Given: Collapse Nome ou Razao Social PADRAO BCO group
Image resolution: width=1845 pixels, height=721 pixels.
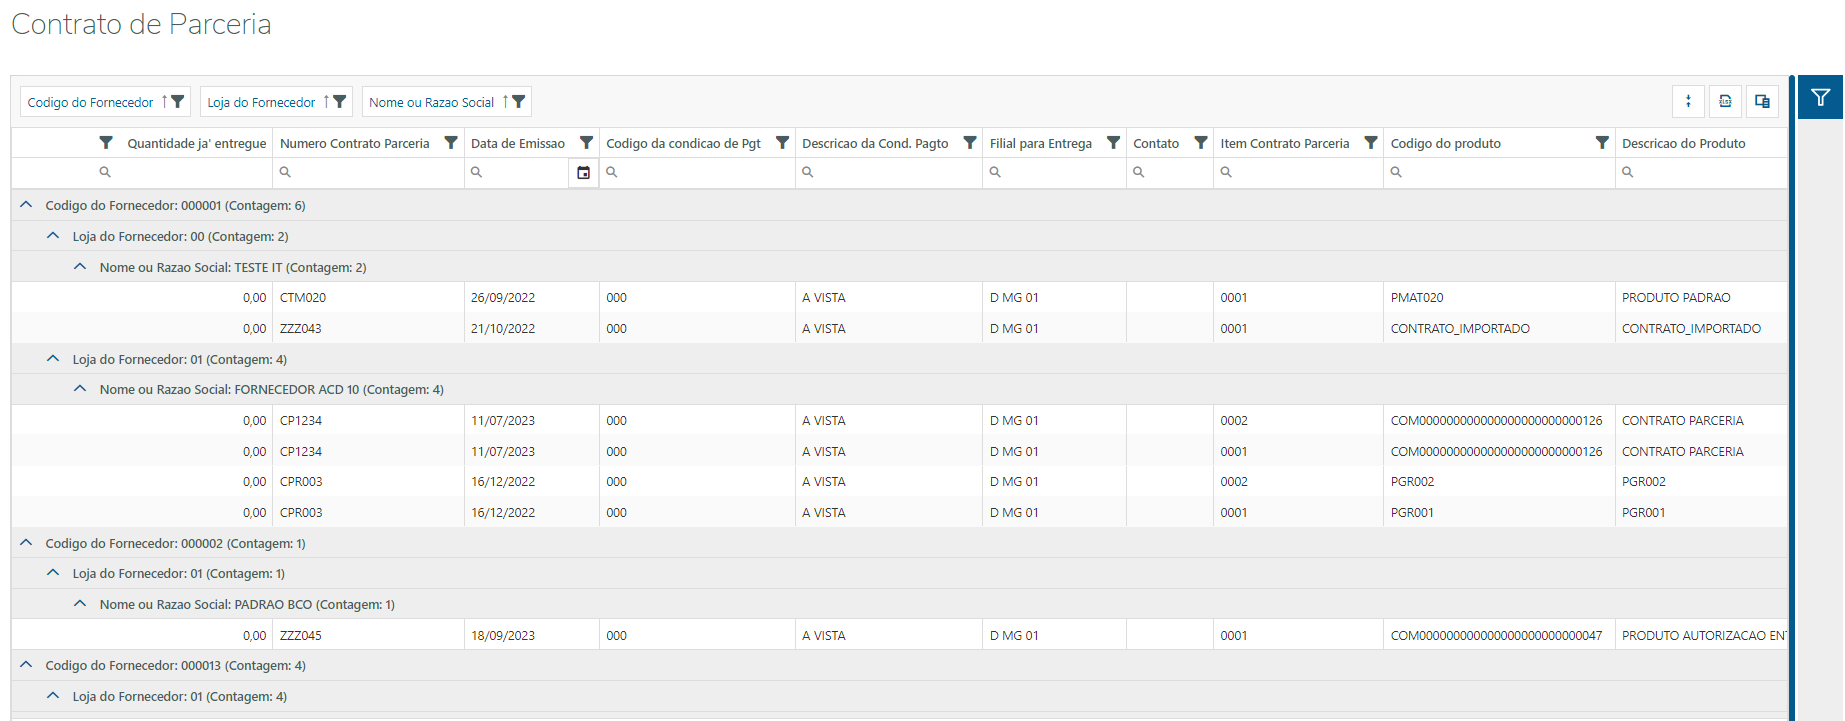Looking at the screenshot, I should pos(80,604).
